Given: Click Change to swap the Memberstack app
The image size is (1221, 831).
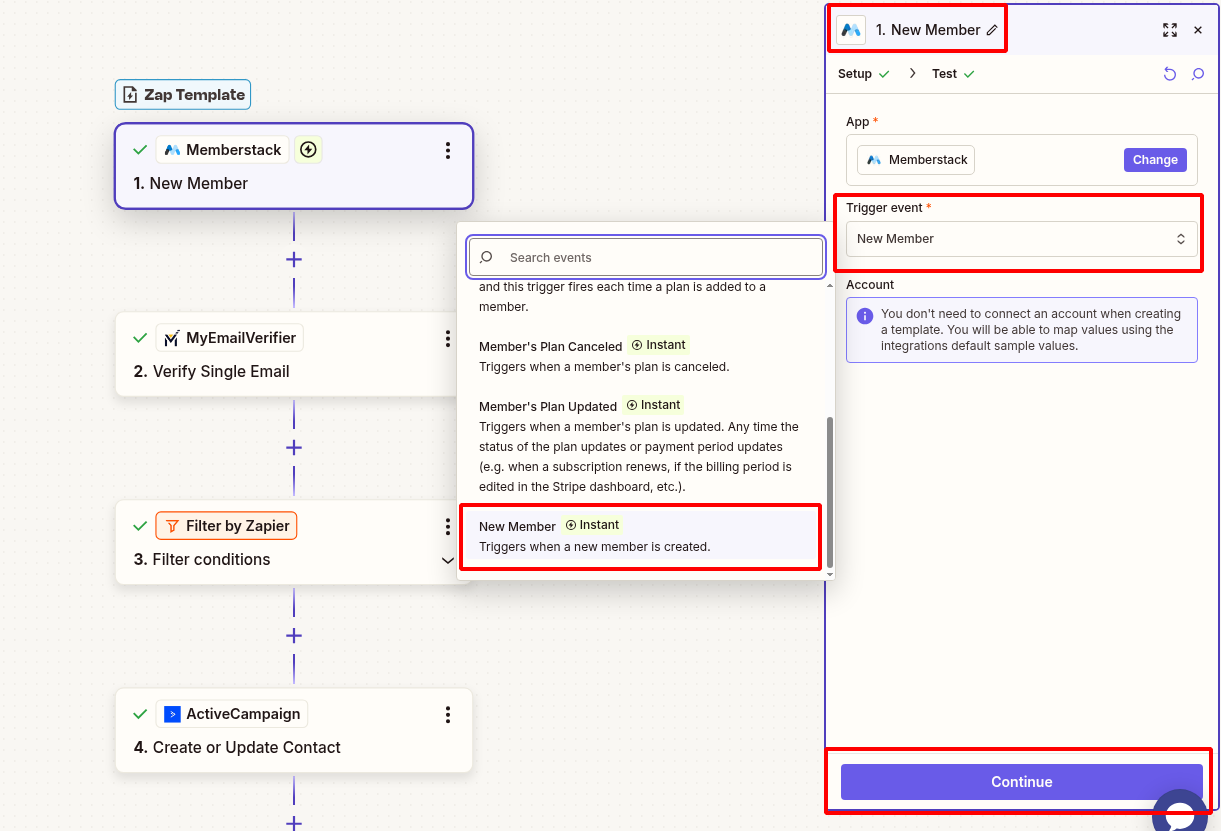Looking at the screenshot, I should (1155, 159).
